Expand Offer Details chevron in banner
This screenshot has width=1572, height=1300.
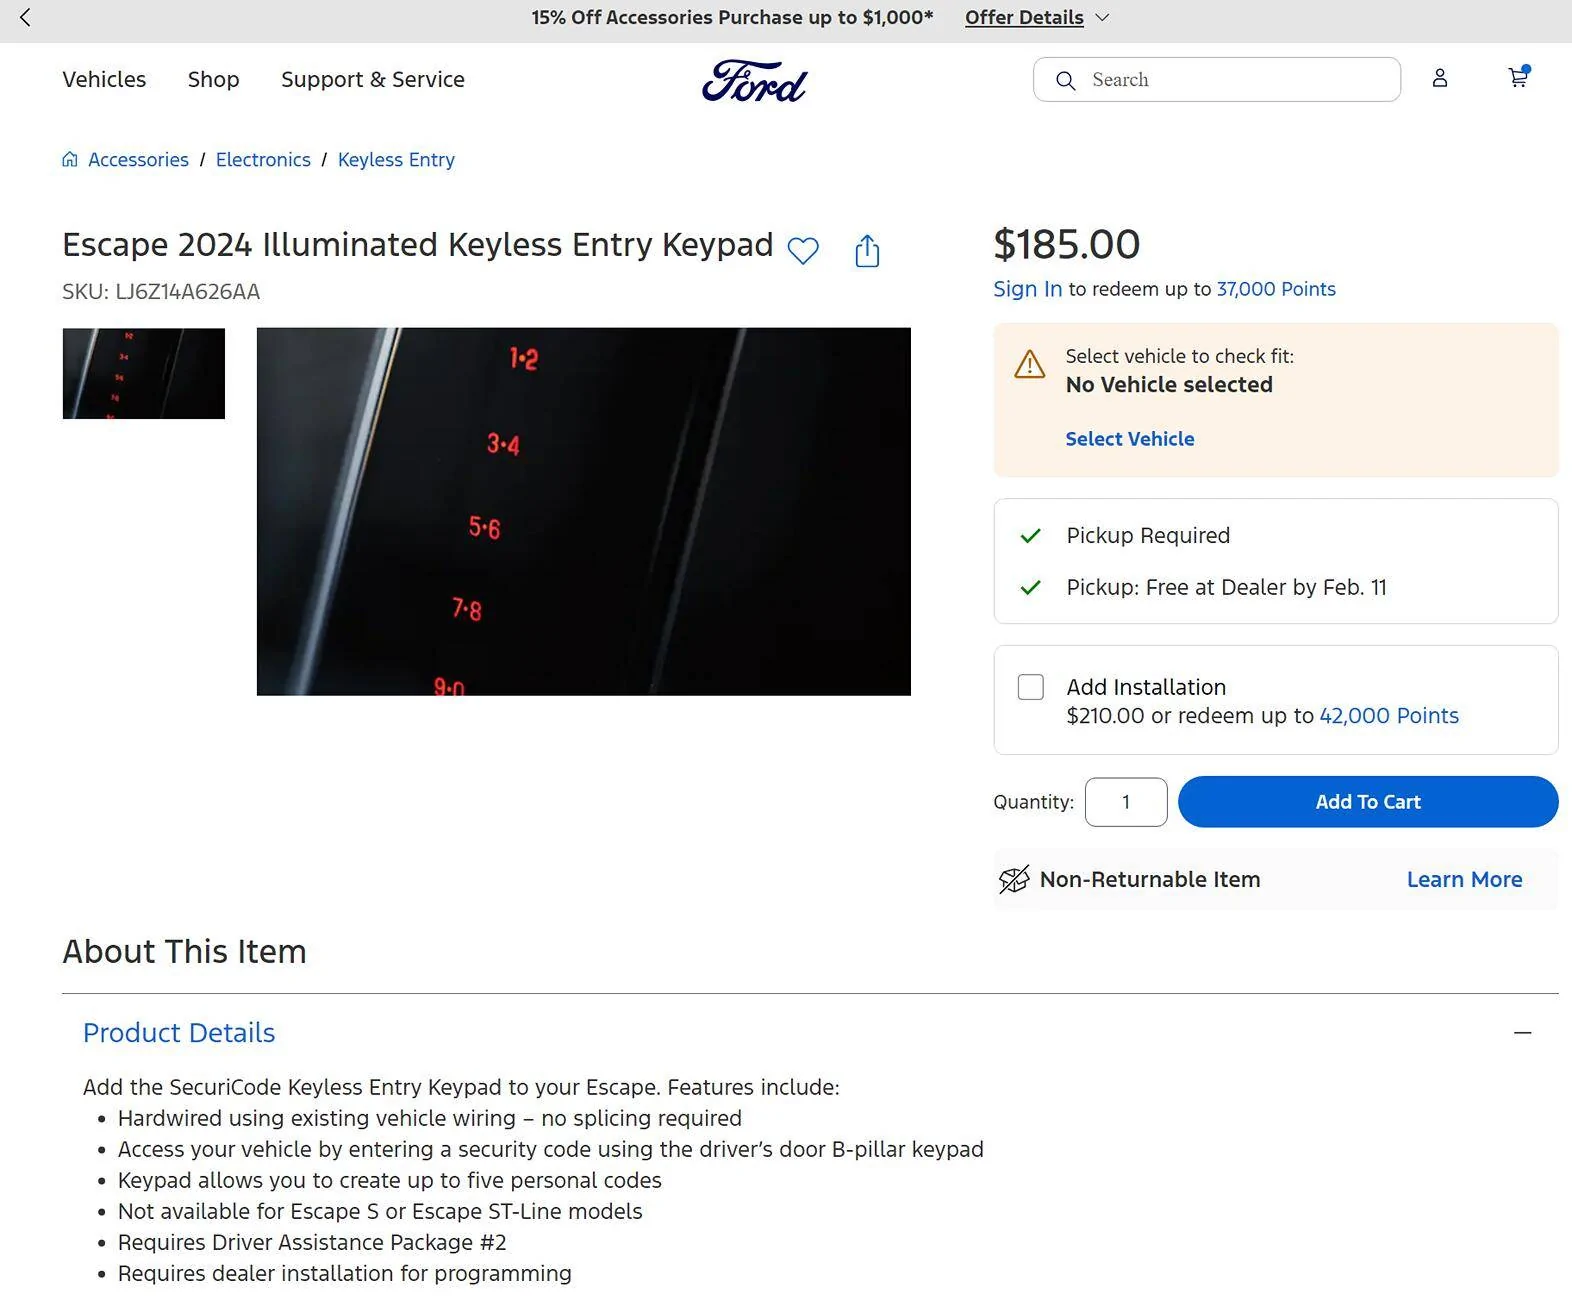(1103, 17)
